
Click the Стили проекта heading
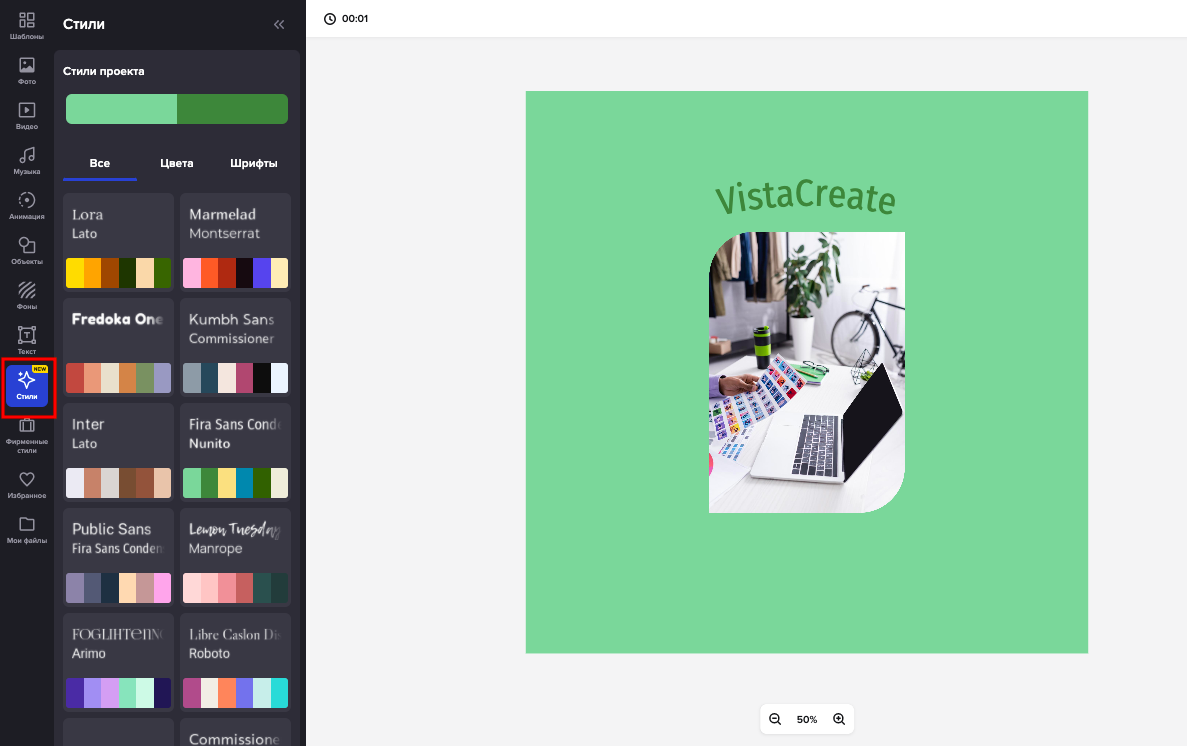[104, 71]
